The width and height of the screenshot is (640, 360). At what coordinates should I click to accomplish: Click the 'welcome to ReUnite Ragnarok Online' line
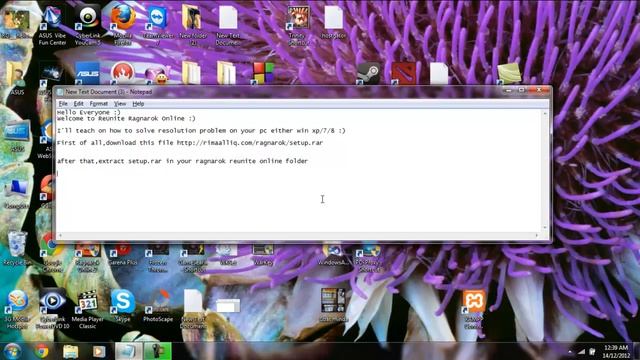[x=126, y=118]
